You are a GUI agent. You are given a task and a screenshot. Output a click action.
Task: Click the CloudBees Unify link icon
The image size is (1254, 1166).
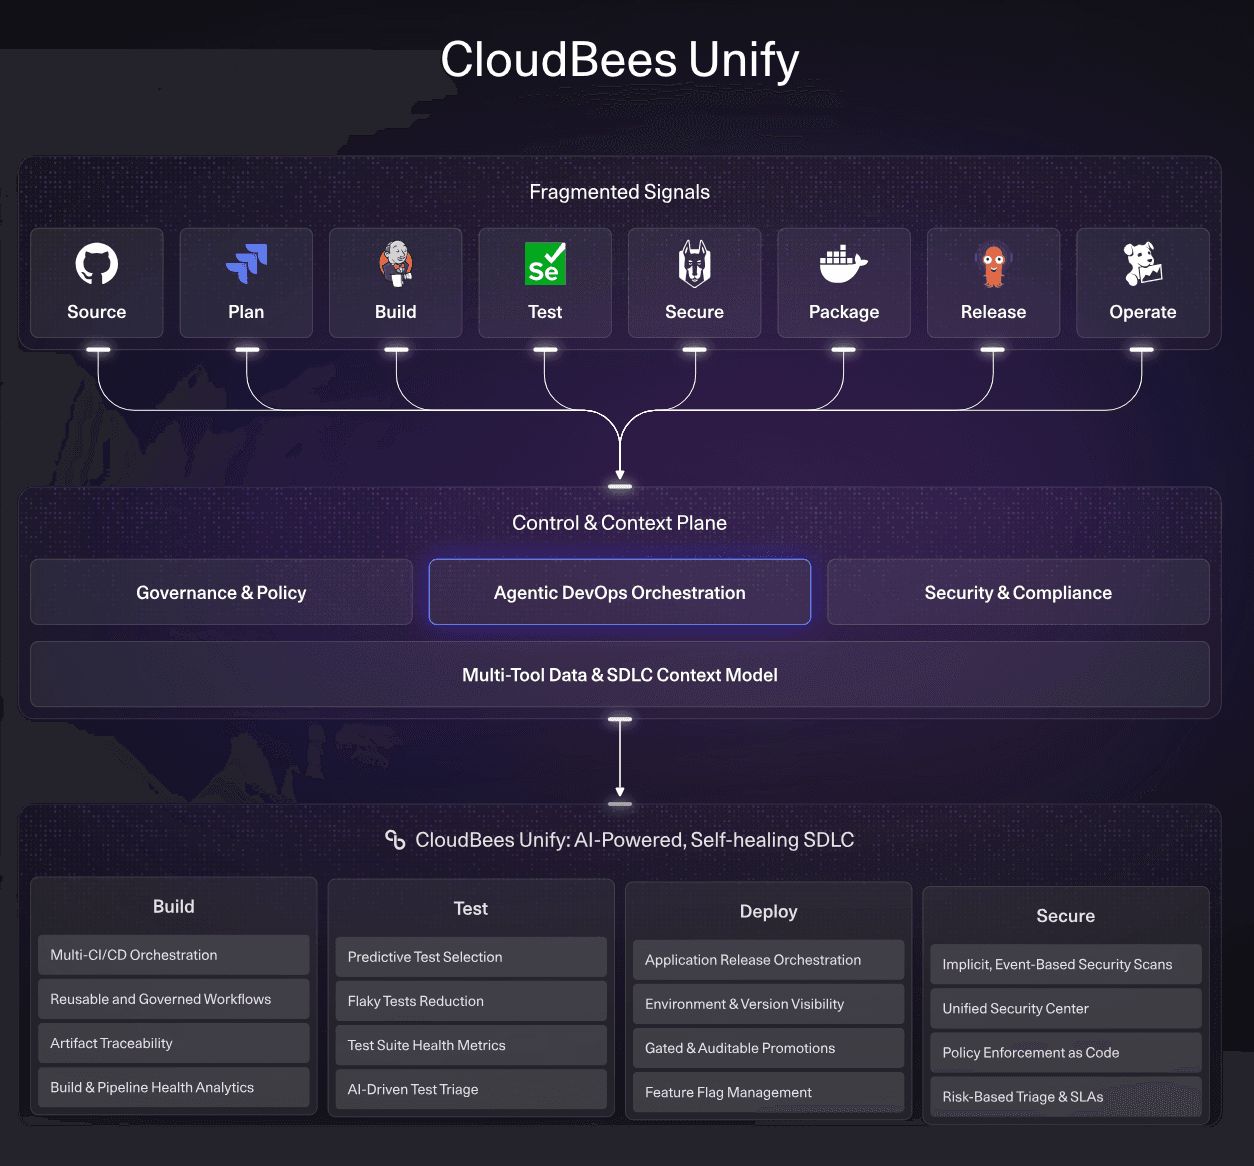[x=395, y=840]
